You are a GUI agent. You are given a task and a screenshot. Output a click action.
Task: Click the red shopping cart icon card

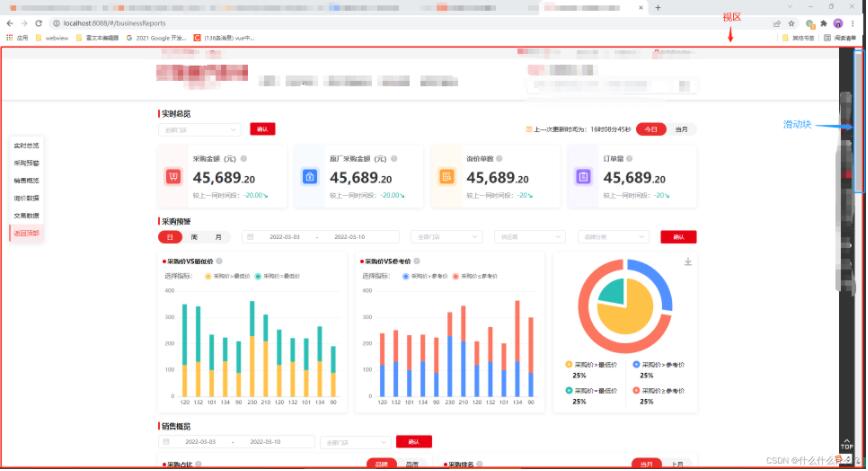point(174,177)
